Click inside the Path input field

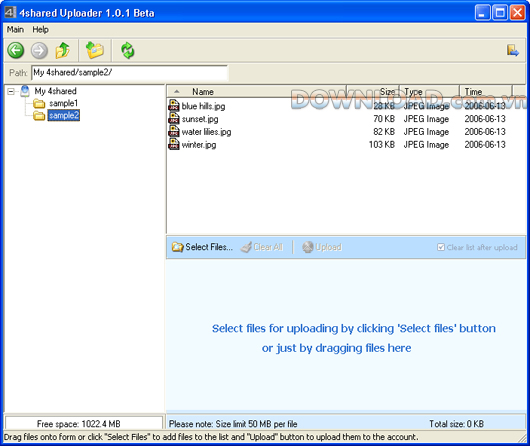(x=129, y=73)
